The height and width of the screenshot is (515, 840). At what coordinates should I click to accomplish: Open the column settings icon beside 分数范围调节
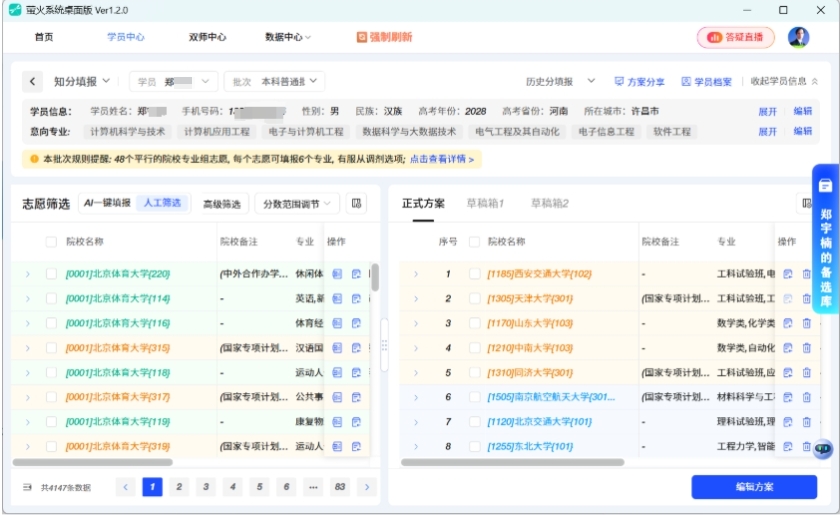tap(356, 203)
